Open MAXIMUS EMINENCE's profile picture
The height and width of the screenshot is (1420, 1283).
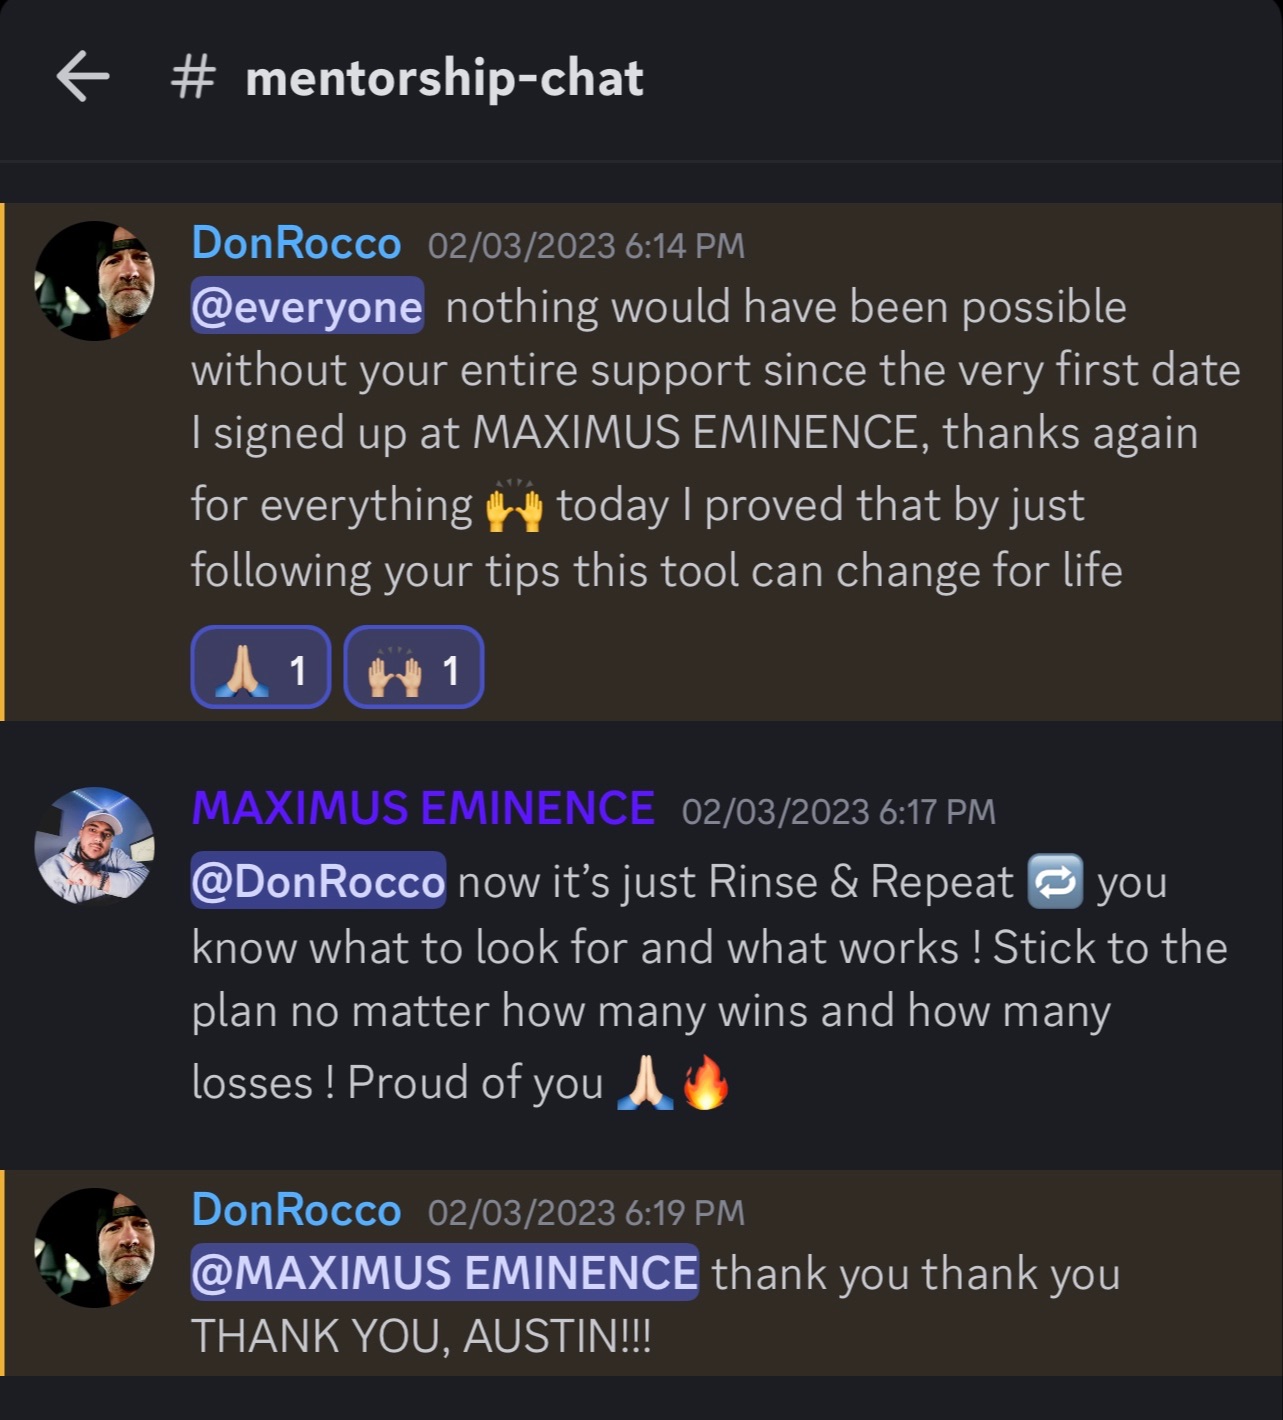[x=94, y=846]
